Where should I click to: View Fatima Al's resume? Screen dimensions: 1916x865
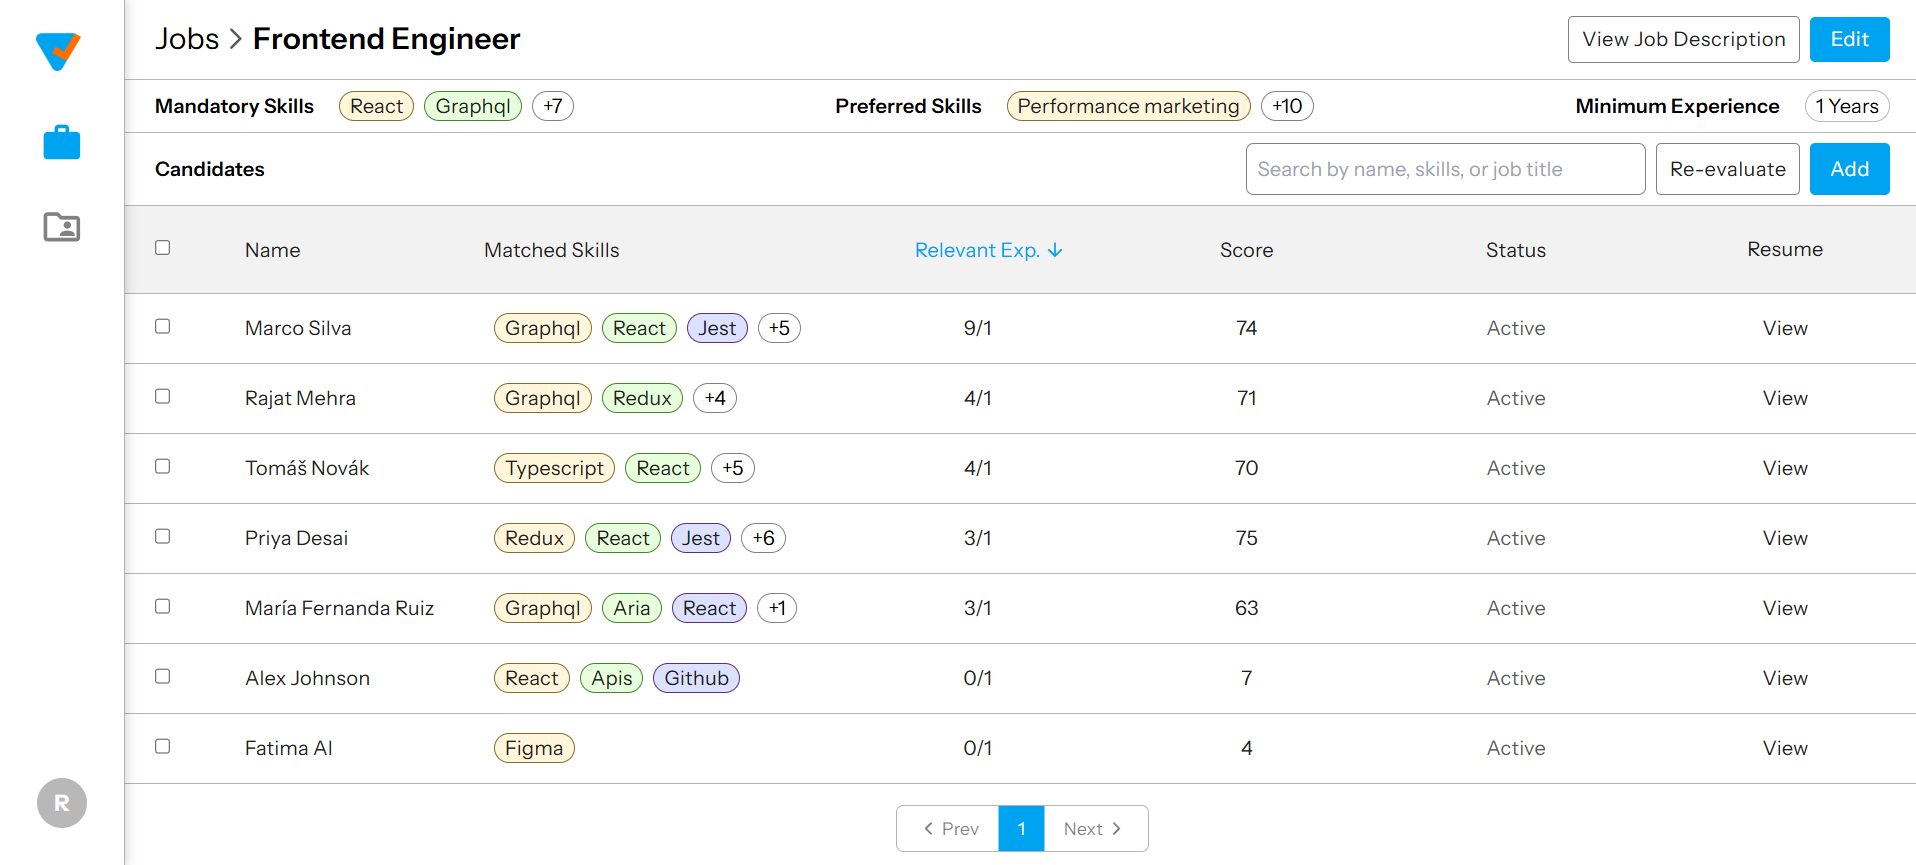tap(1785, 748)
